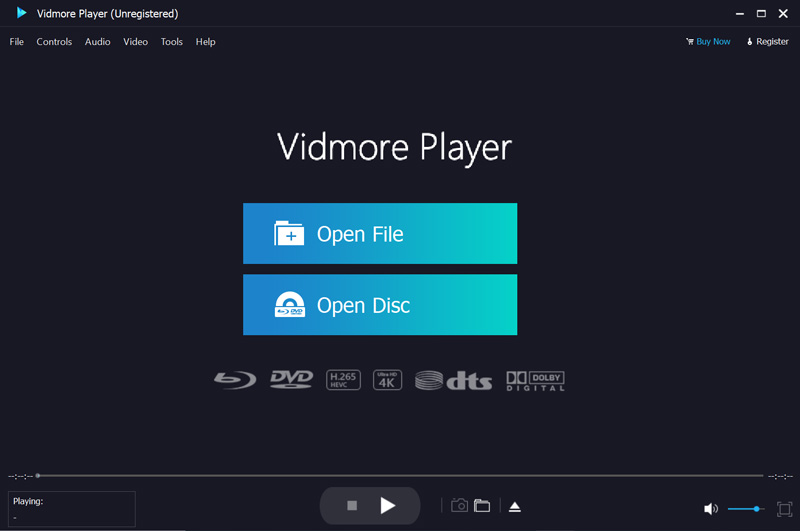
Task: Close the Vidmore Player window
Action: [783, 14]
